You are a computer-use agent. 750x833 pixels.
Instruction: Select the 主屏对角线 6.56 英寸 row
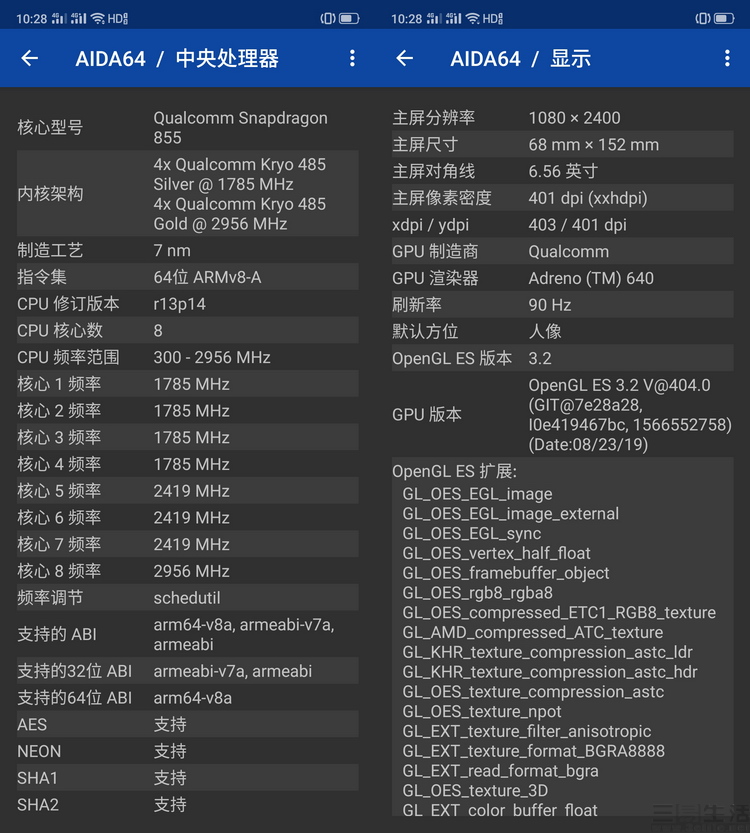[x=562, y=171]
